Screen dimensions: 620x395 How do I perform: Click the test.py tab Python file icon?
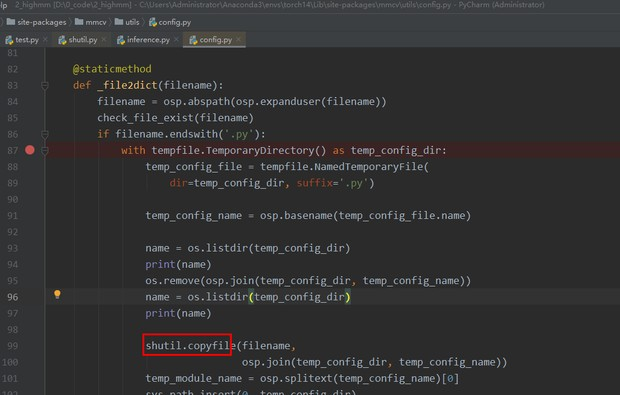[9, 40]
